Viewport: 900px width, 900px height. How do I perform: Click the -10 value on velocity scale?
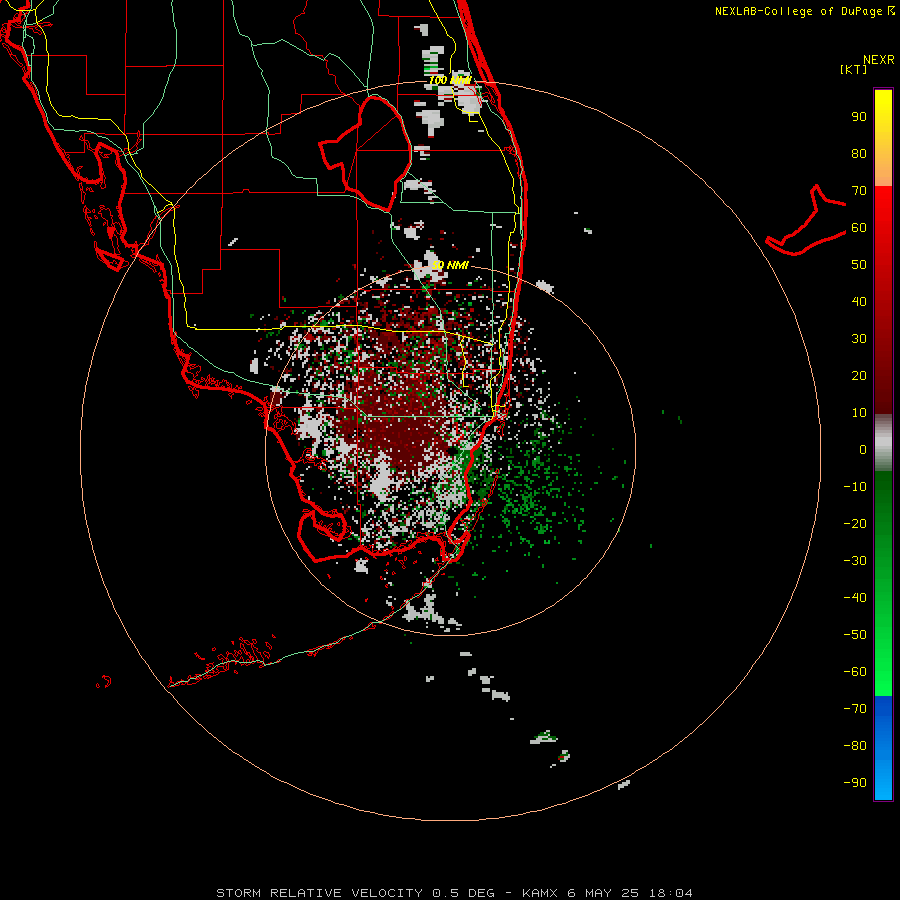pos(855,487)
